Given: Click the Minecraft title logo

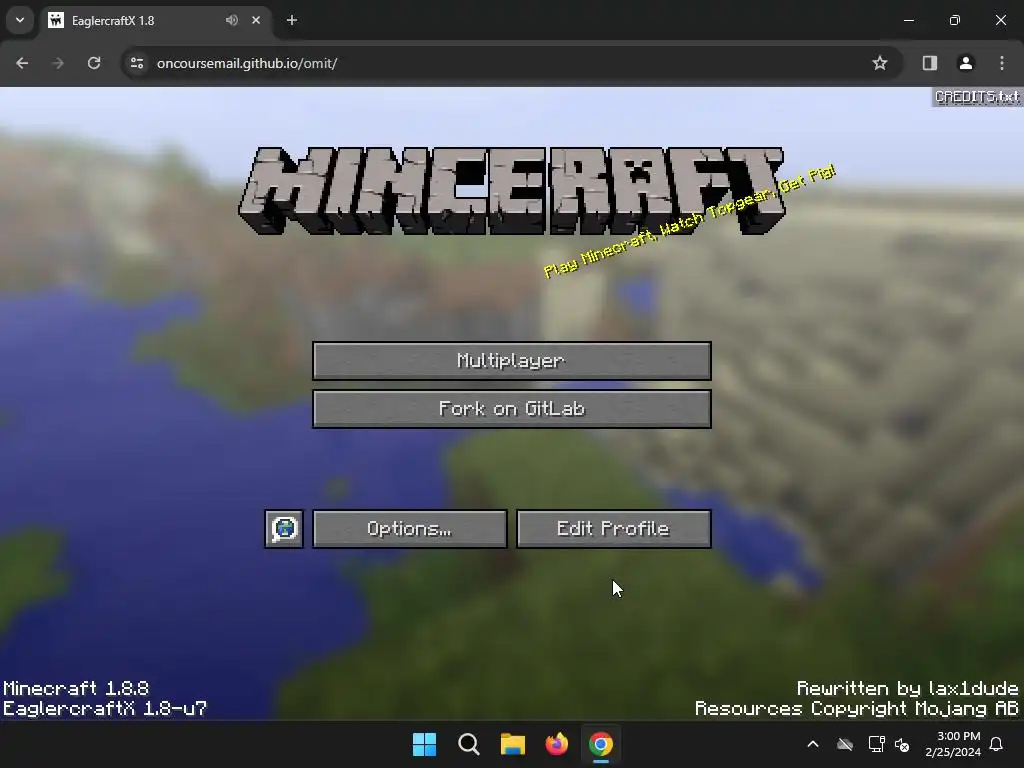Looking at the screenshot, I should pos(511,191).
